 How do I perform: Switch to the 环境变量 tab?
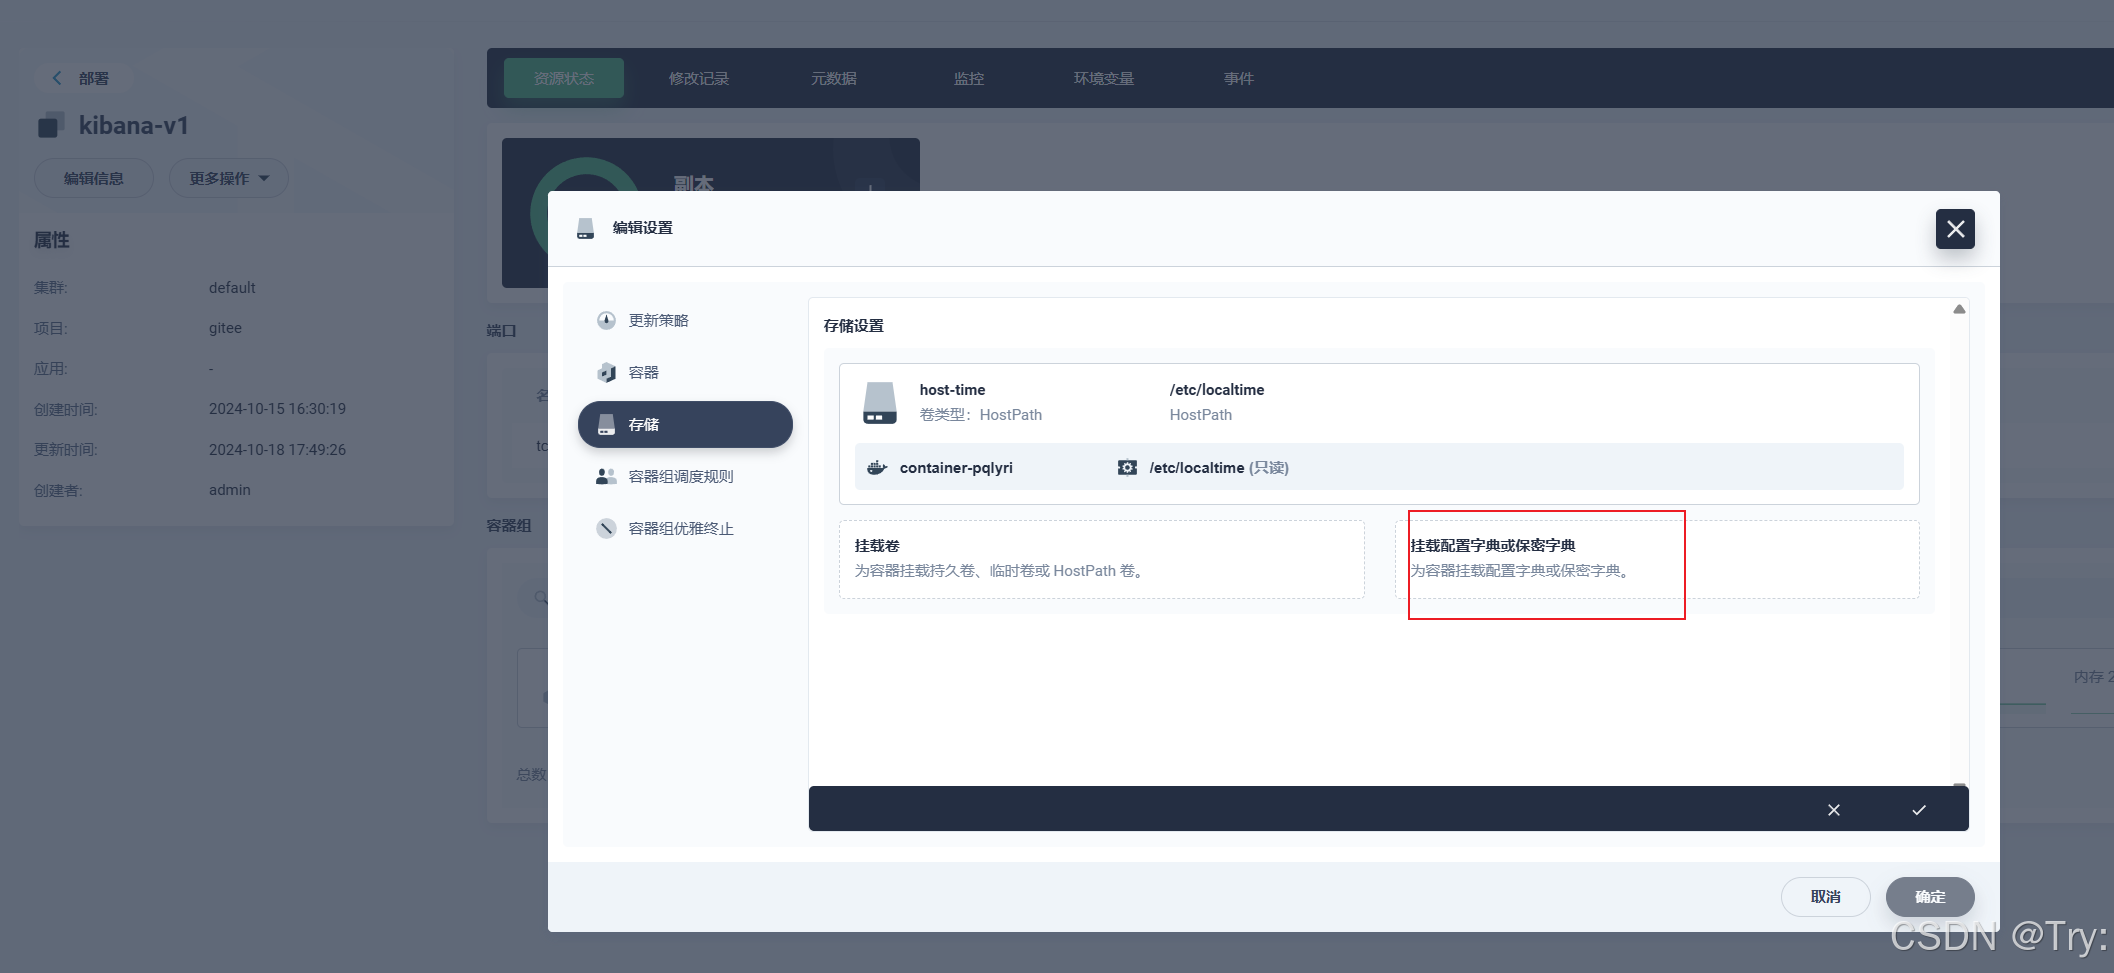click(x=1104, y=78)
